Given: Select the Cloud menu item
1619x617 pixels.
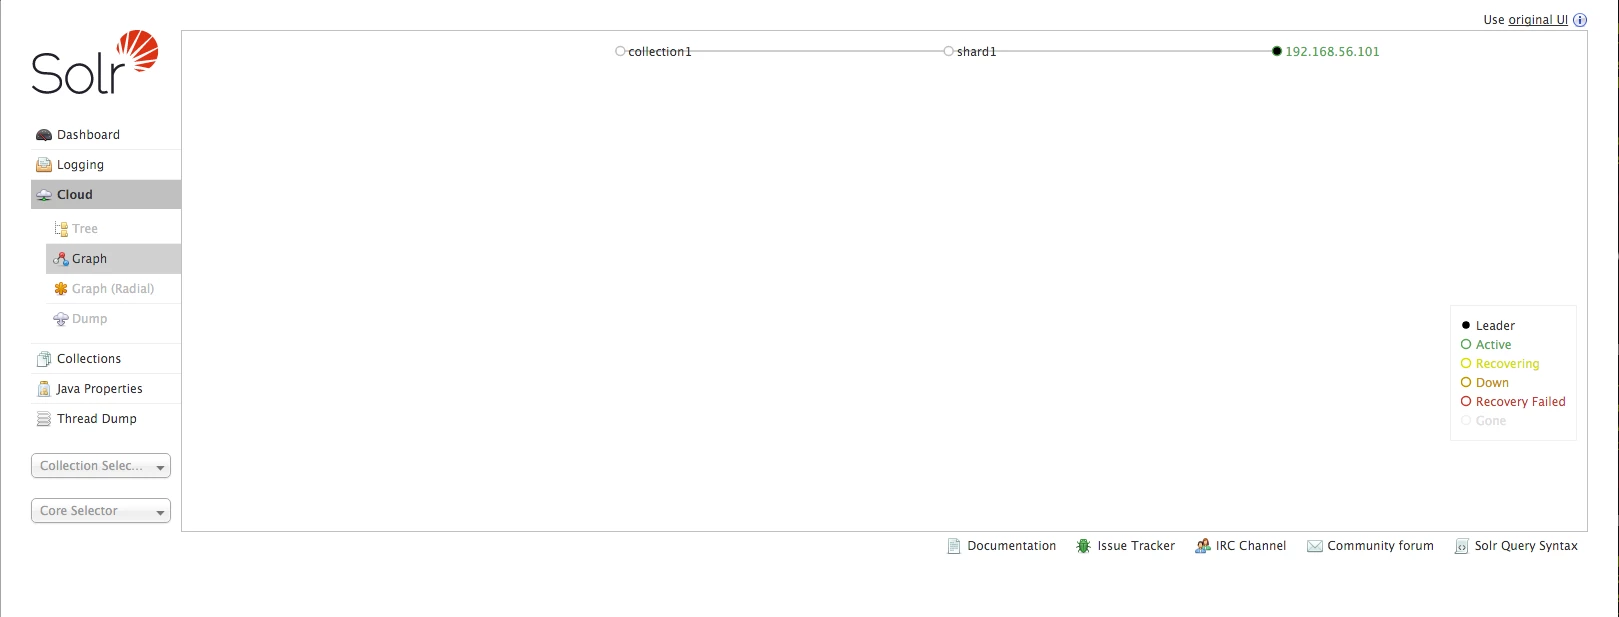Looking at the screenshot, I should pyautogui.click(x=106, y=195).
